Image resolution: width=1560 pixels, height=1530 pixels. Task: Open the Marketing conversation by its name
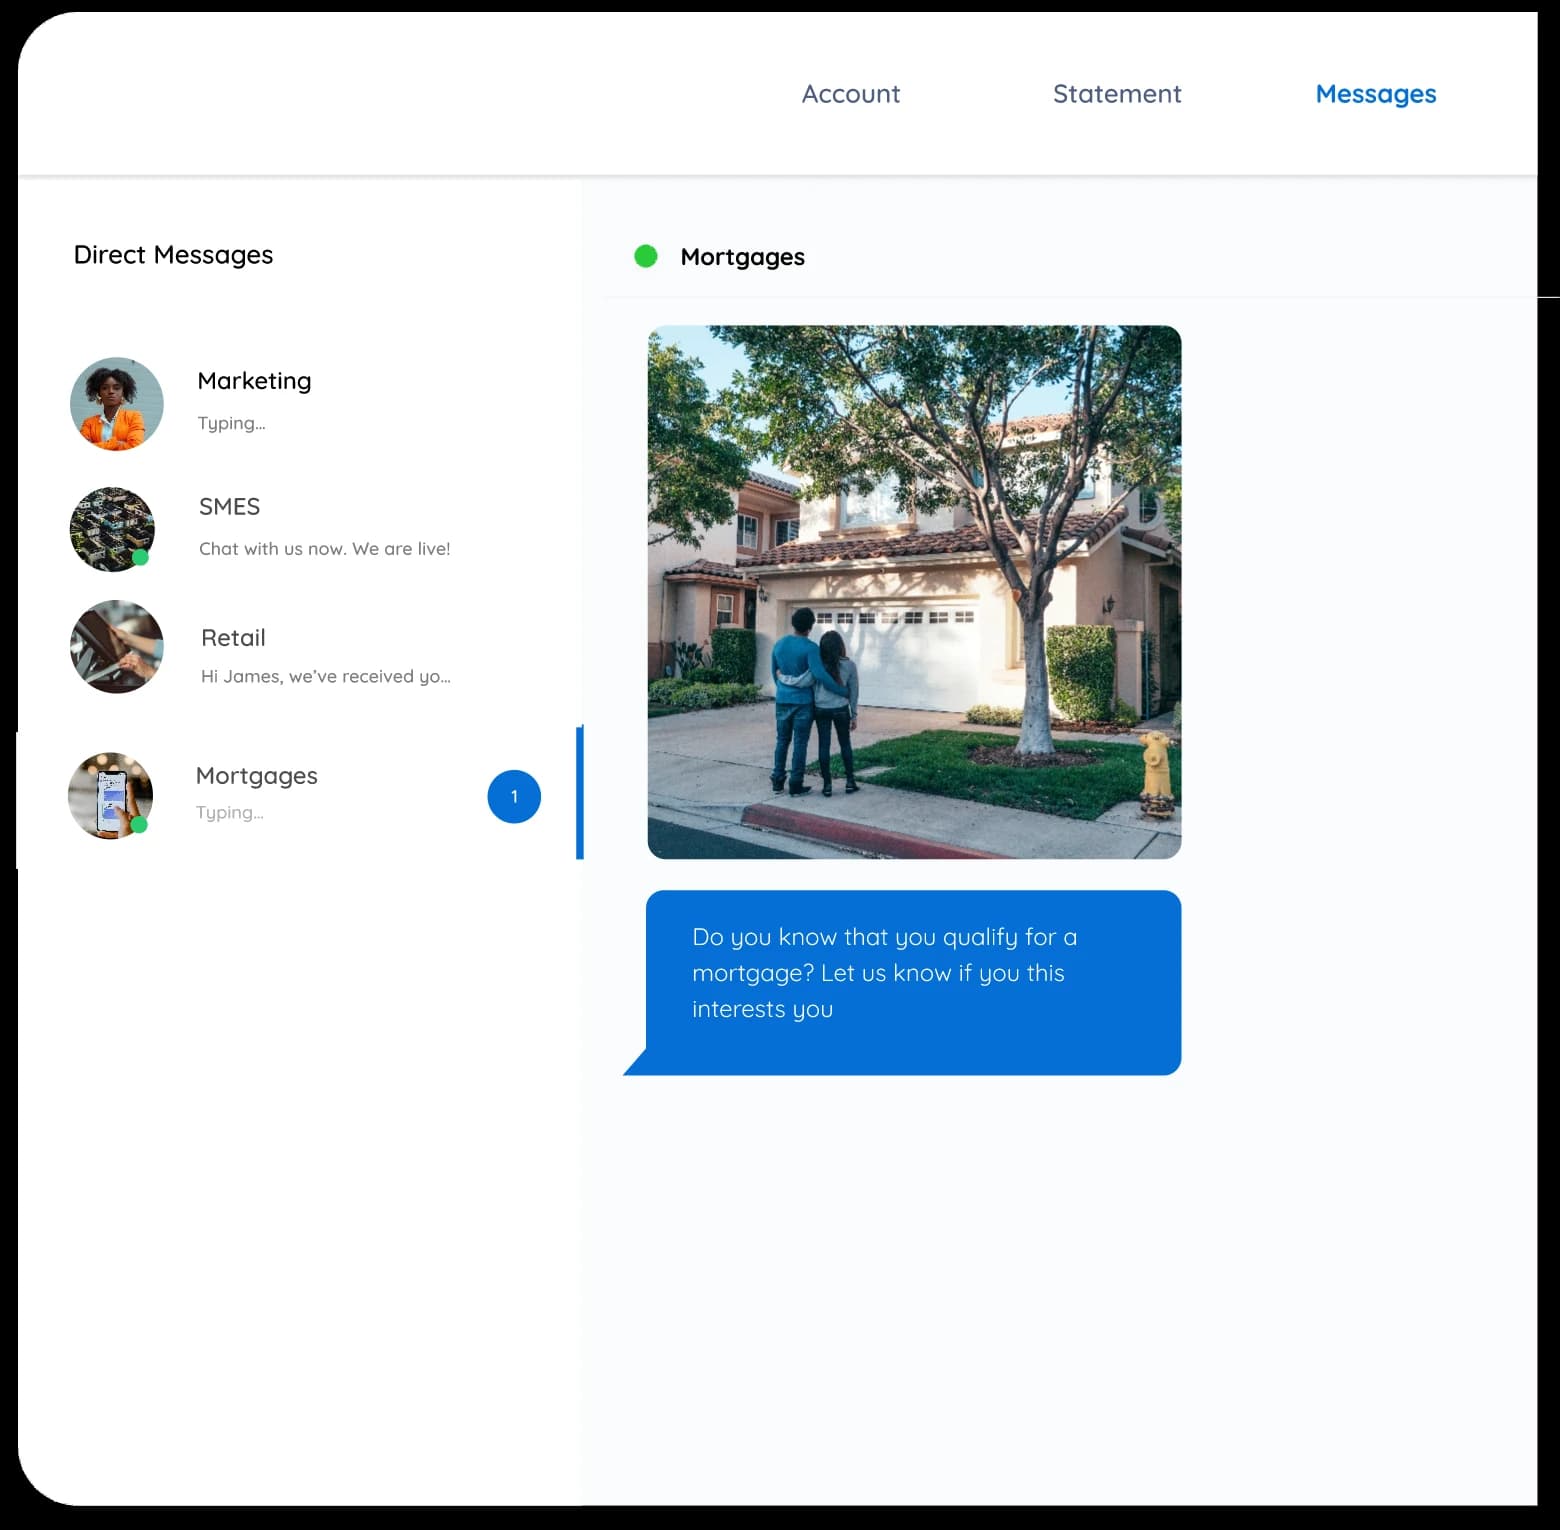pyautogui.click(x=254, y=381)
